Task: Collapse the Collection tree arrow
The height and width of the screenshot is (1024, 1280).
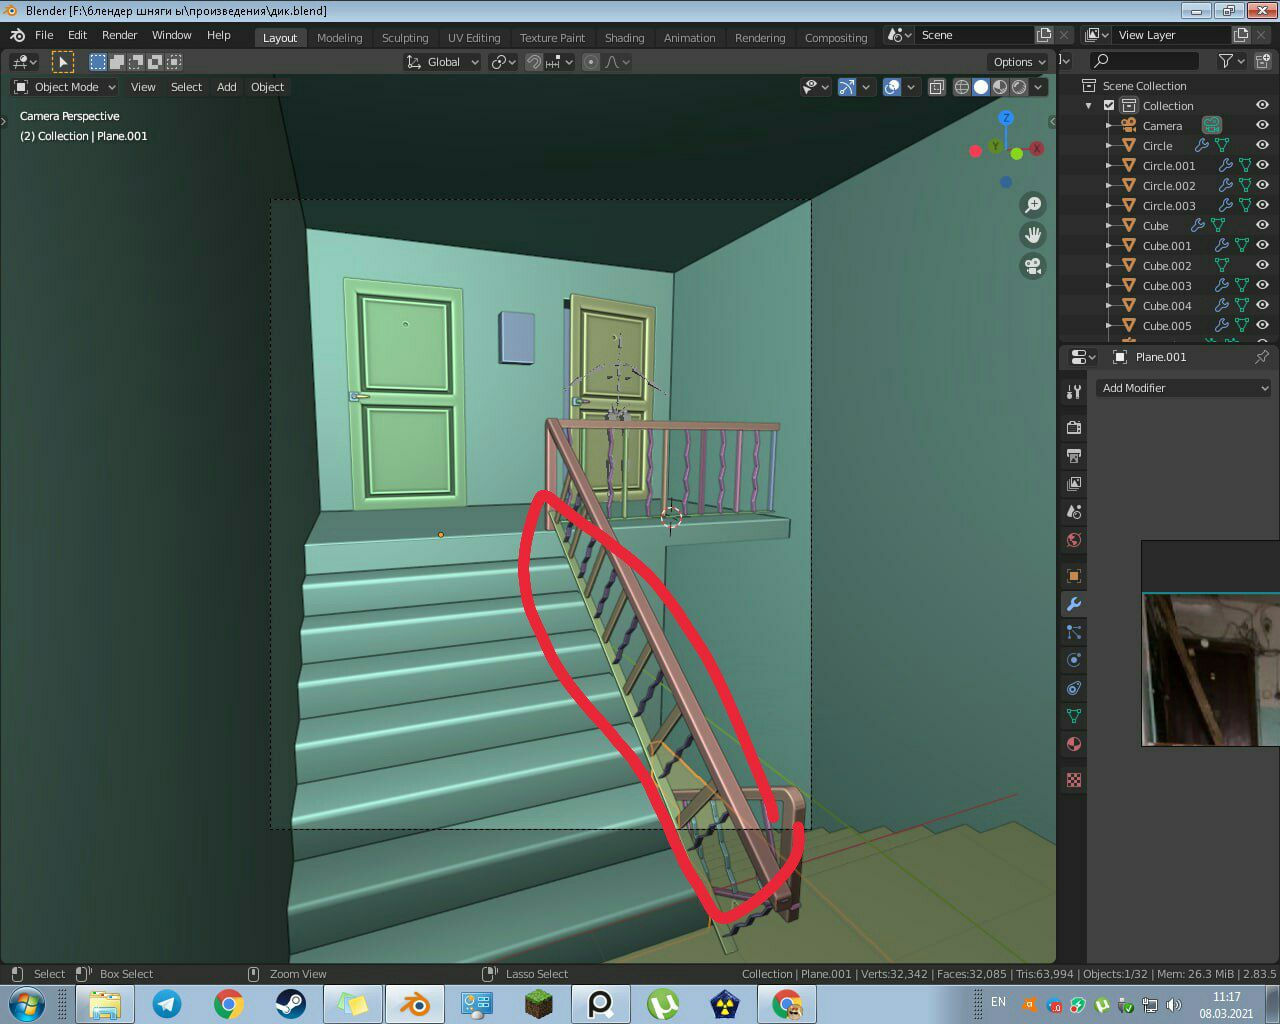Action: pyautogui.click(x=1089, y=106)
